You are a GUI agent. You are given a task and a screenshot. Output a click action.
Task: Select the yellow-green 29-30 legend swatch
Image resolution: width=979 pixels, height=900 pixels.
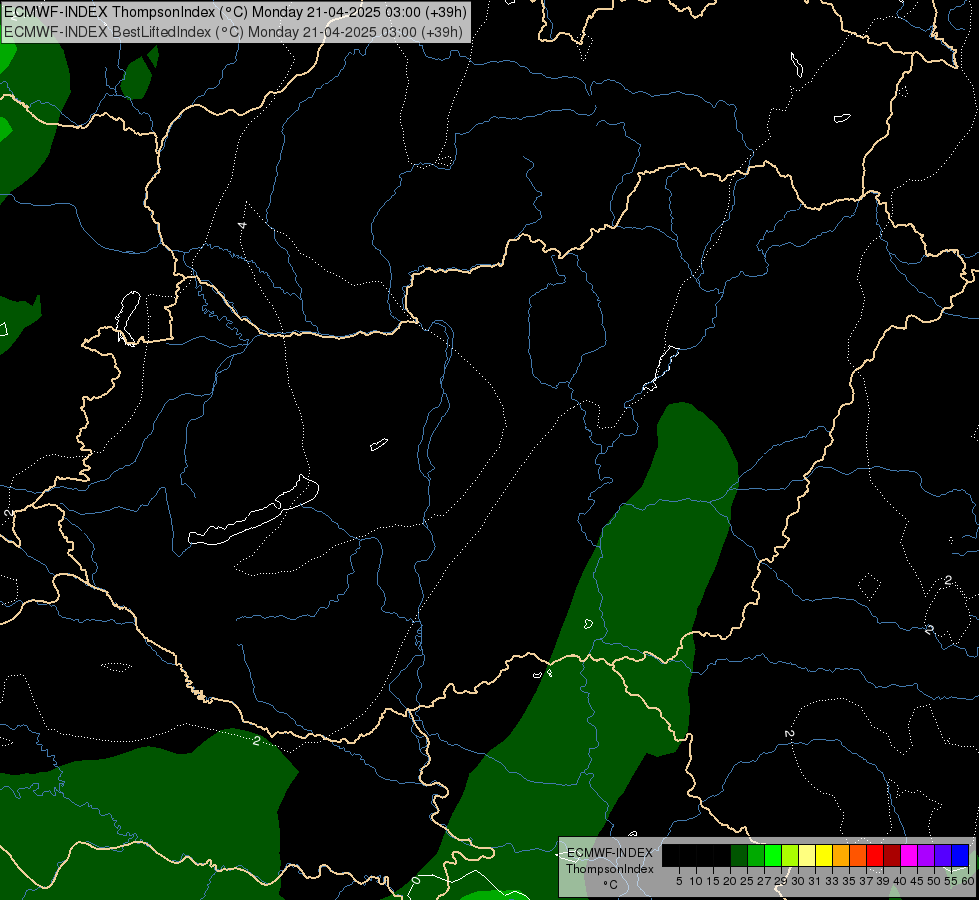click(790, 855)
